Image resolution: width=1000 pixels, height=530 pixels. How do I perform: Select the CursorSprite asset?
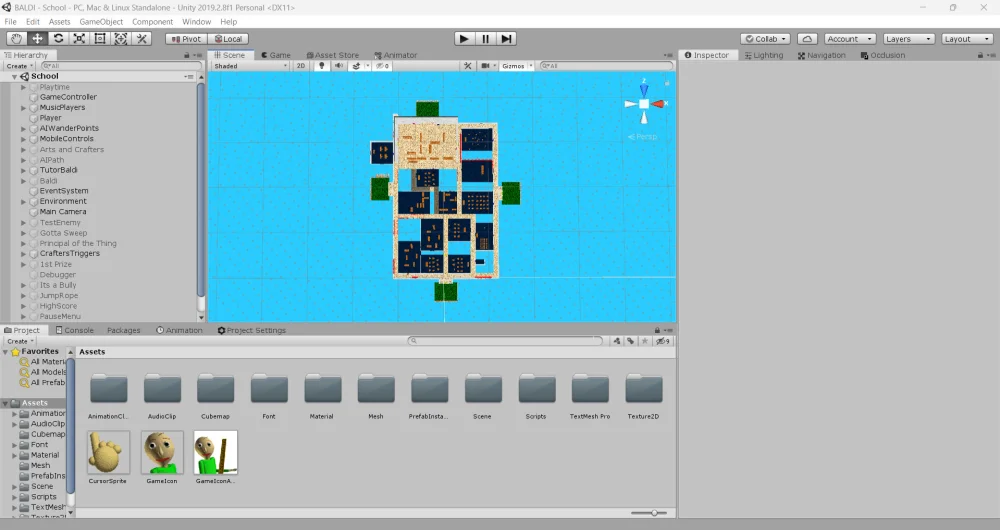pos(108,453)
